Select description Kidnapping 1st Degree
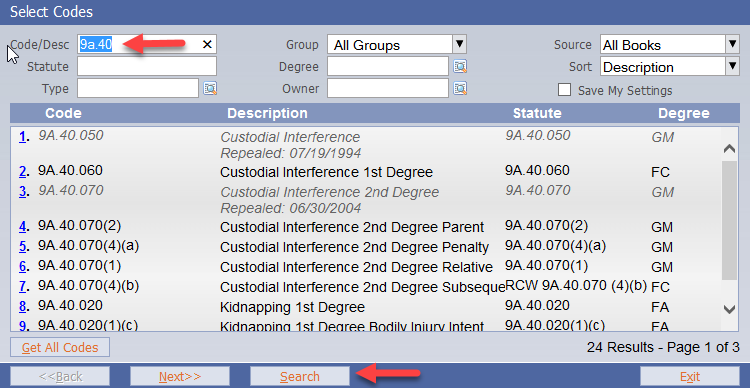The width and height of the screenshot is (750, 388). 292,307
